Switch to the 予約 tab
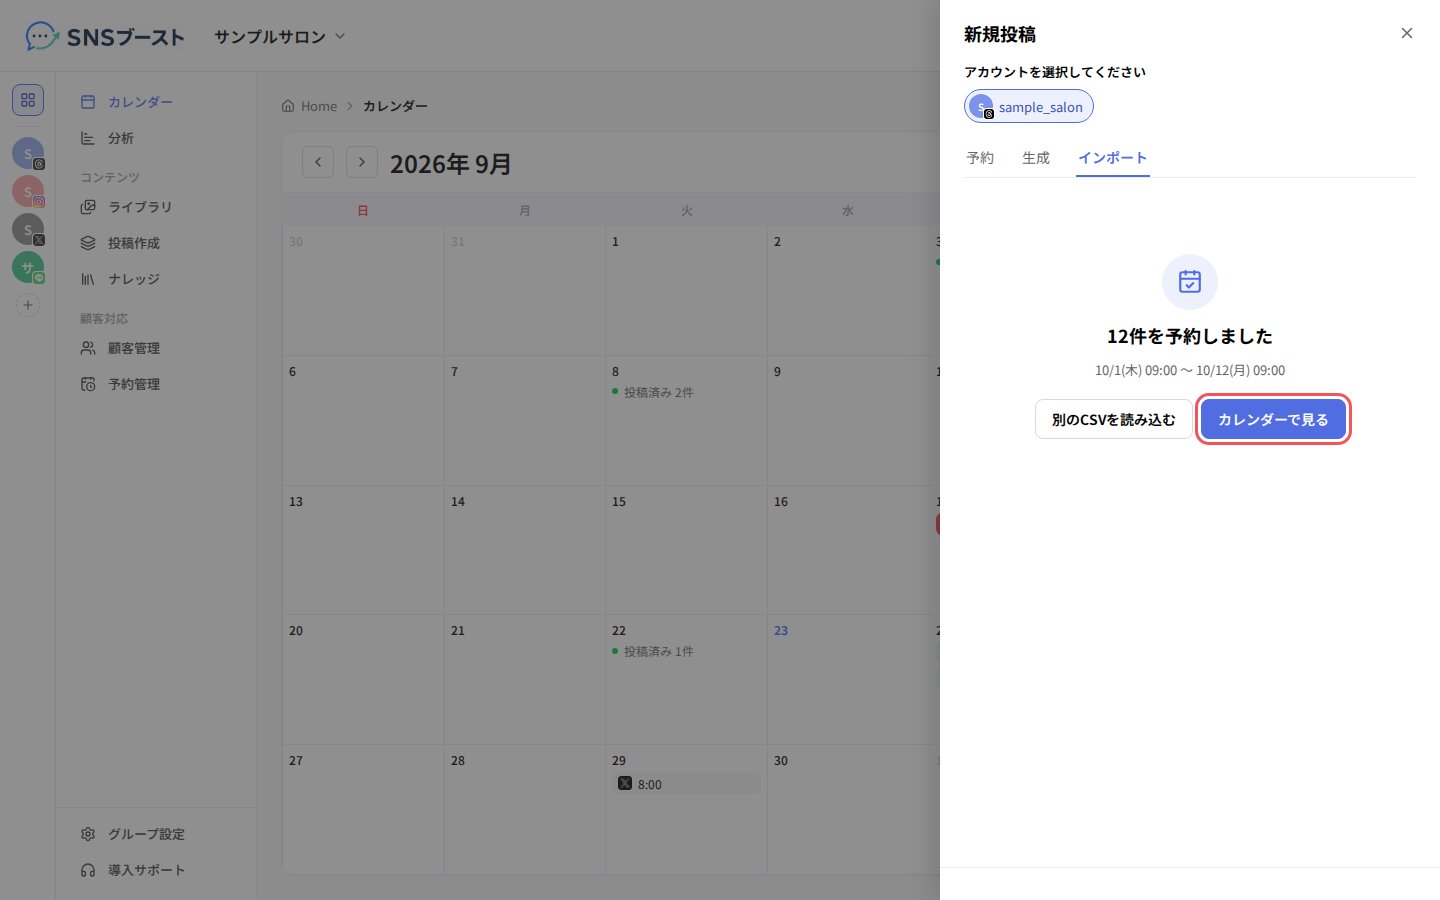1440x900 pixels. pyautogui.click(x=980, y=158)
